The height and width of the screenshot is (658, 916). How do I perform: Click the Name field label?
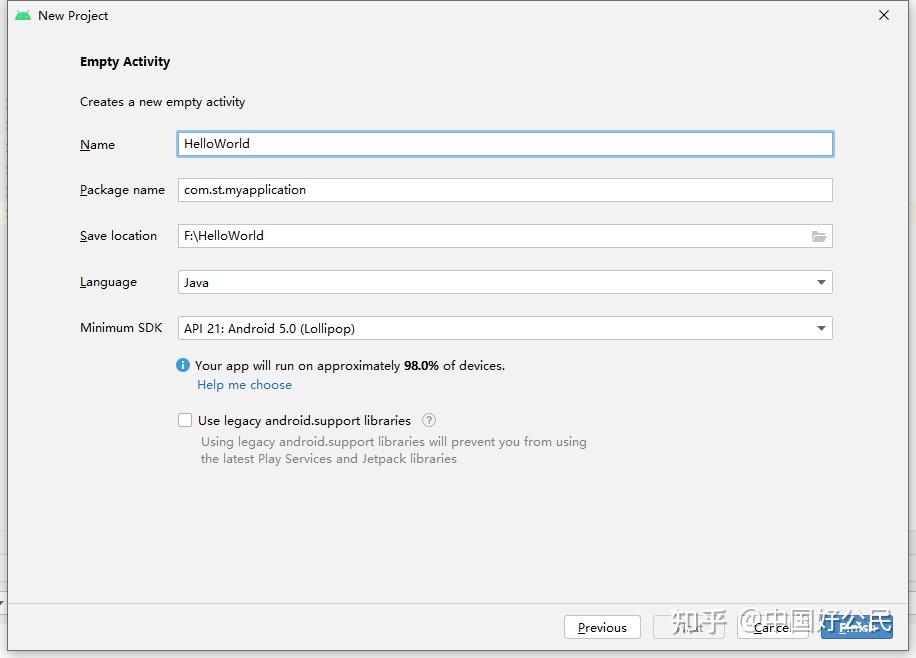pyautogui.click(x=97, y=145)
